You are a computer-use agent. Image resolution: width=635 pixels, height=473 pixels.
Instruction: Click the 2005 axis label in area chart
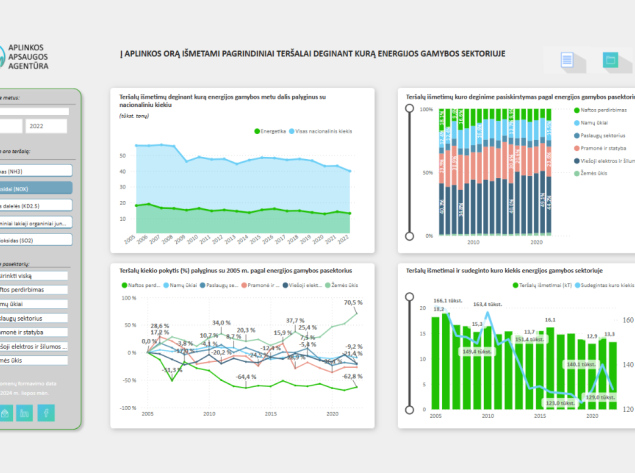point(129,239)
